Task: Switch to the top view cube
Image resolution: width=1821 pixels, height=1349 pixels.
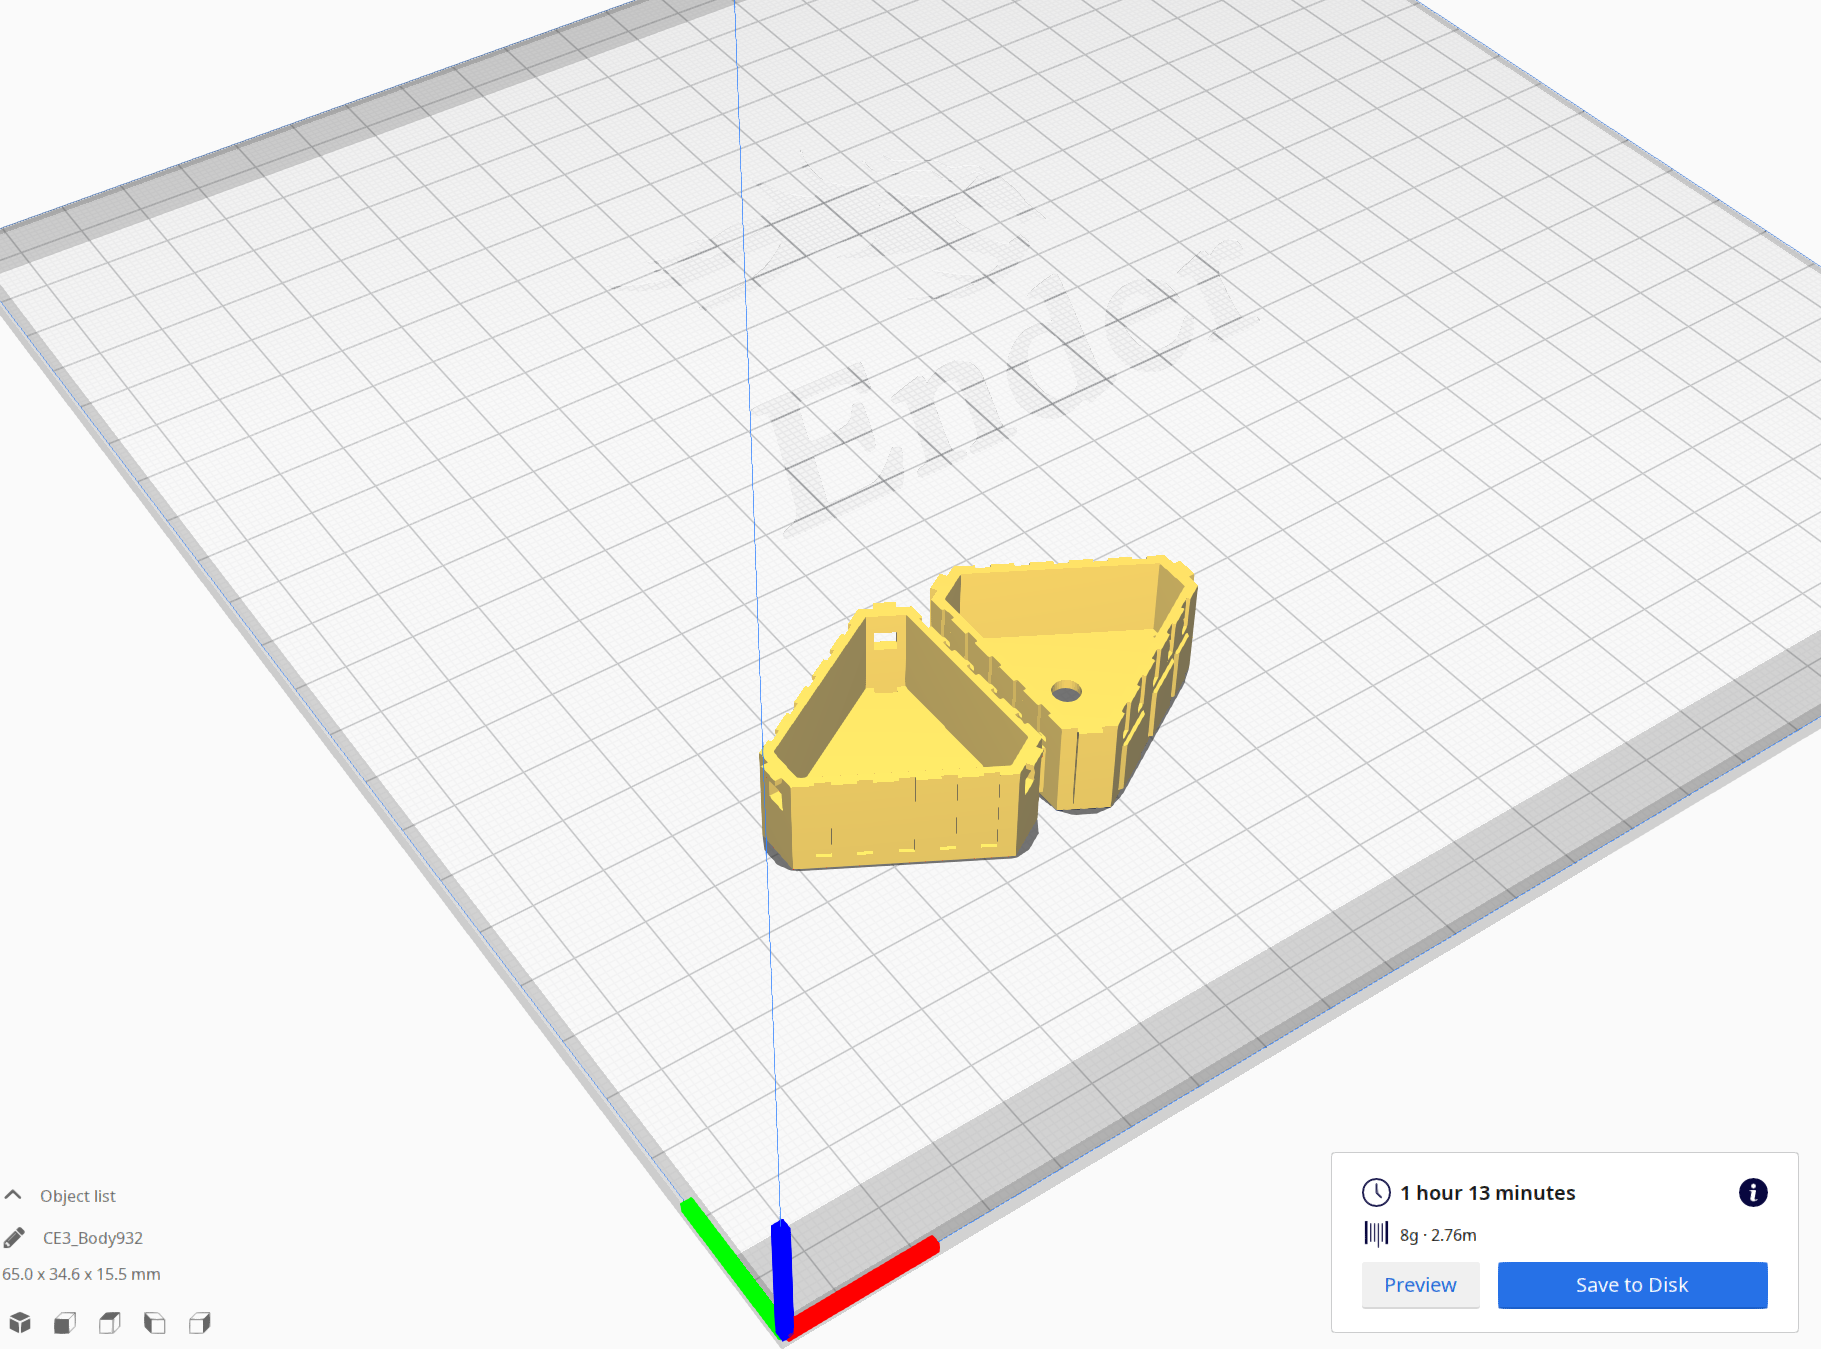Action: pos(110,1323)
